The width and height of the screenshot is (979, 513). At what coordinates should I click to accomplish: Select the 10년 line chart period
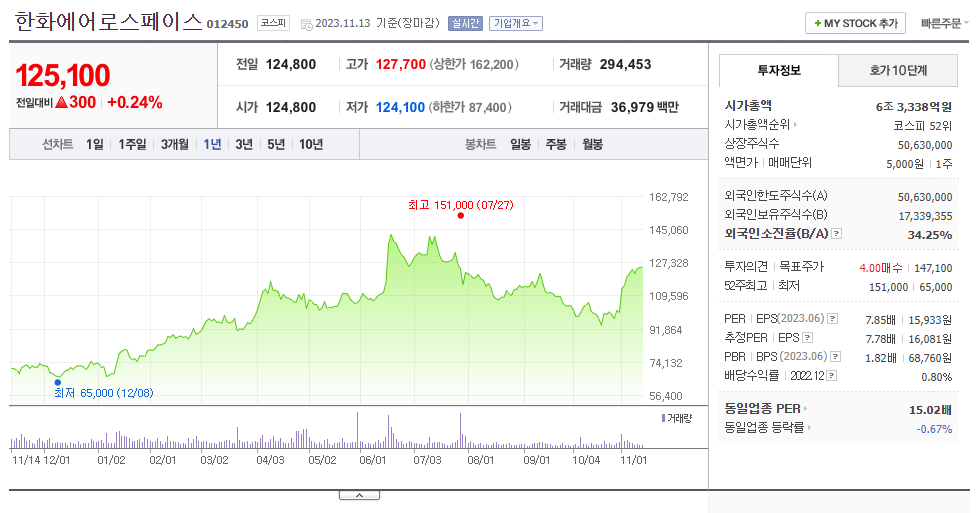tap(311, 145)
